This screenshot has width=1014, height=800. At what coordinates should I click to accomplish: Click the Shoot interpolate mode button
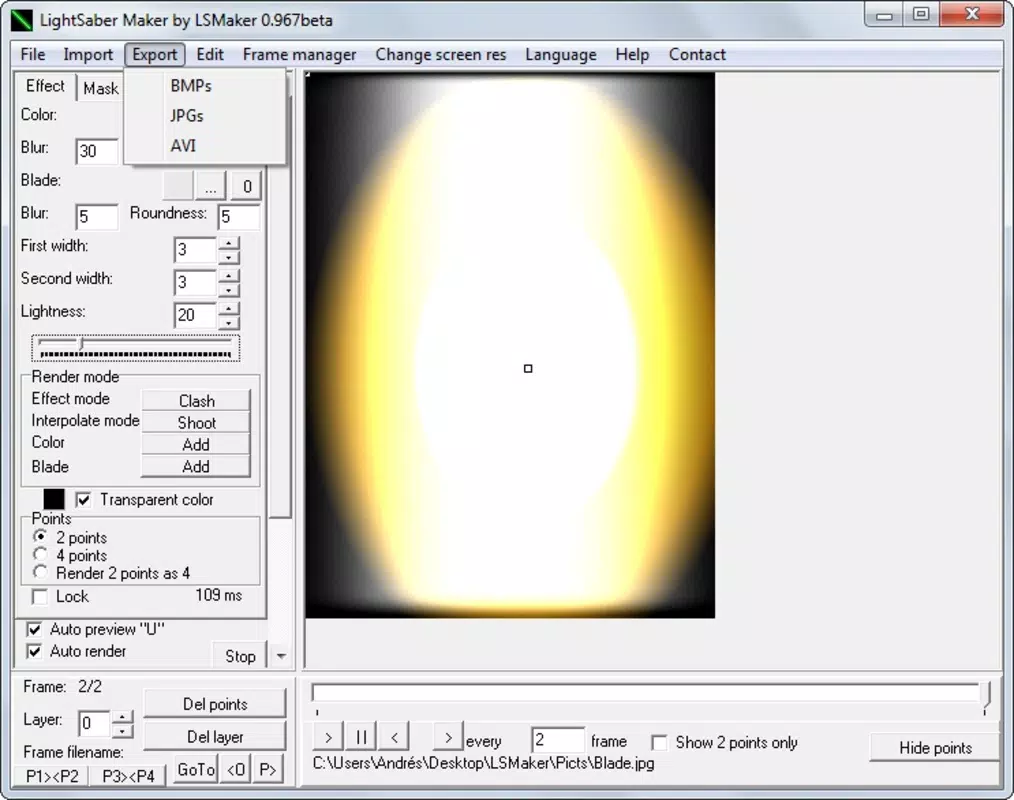196,423
